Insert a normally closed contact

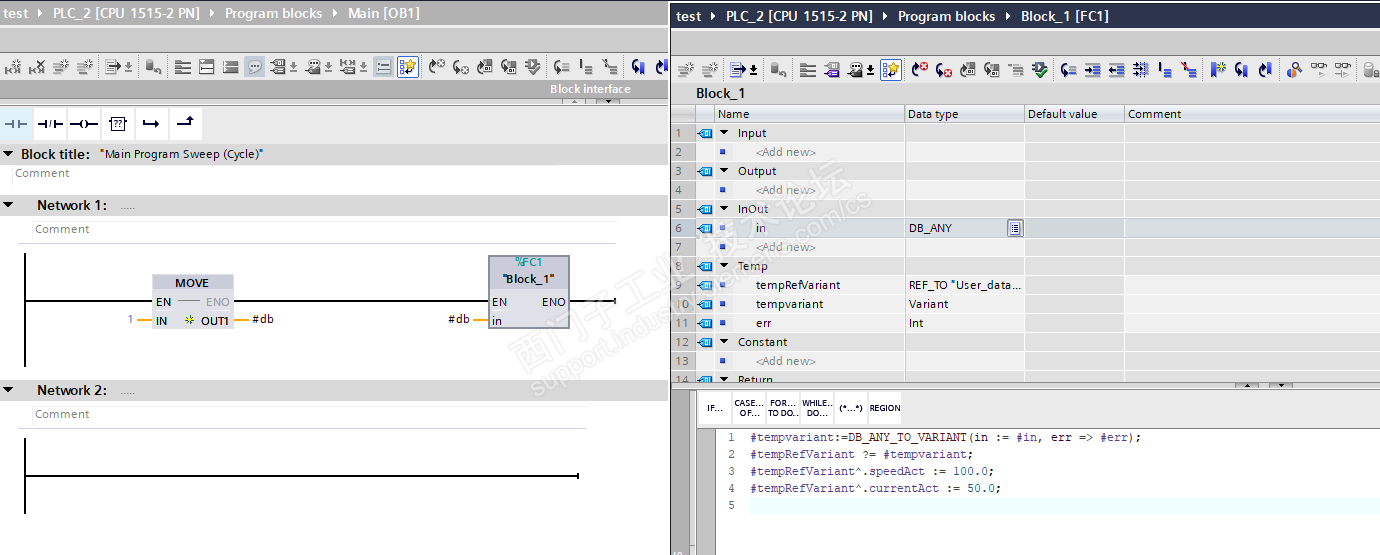pos(50,123)
